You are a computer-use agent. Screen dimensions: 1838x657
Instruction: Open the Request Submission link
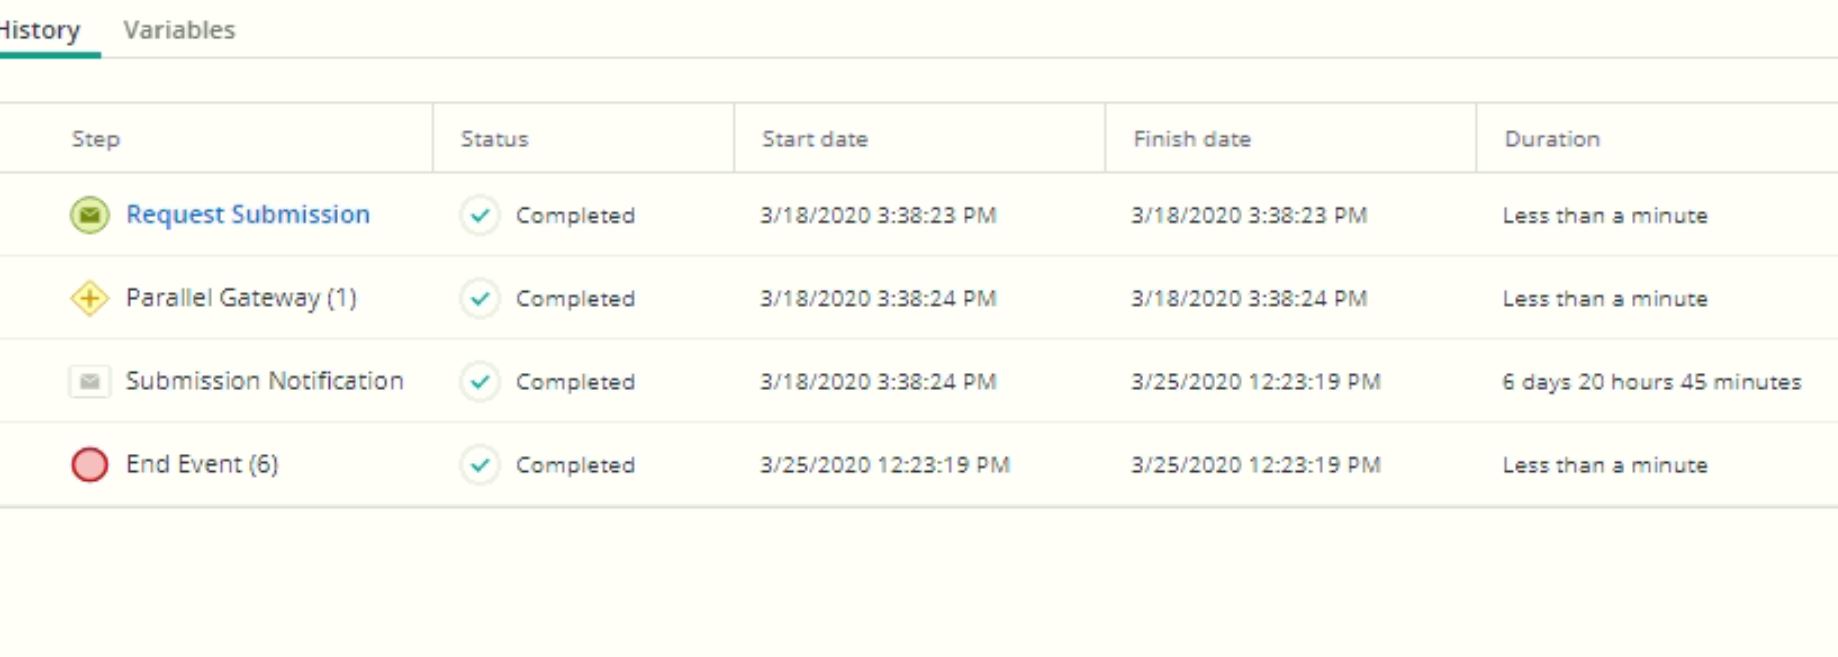[x=248, y=215]
